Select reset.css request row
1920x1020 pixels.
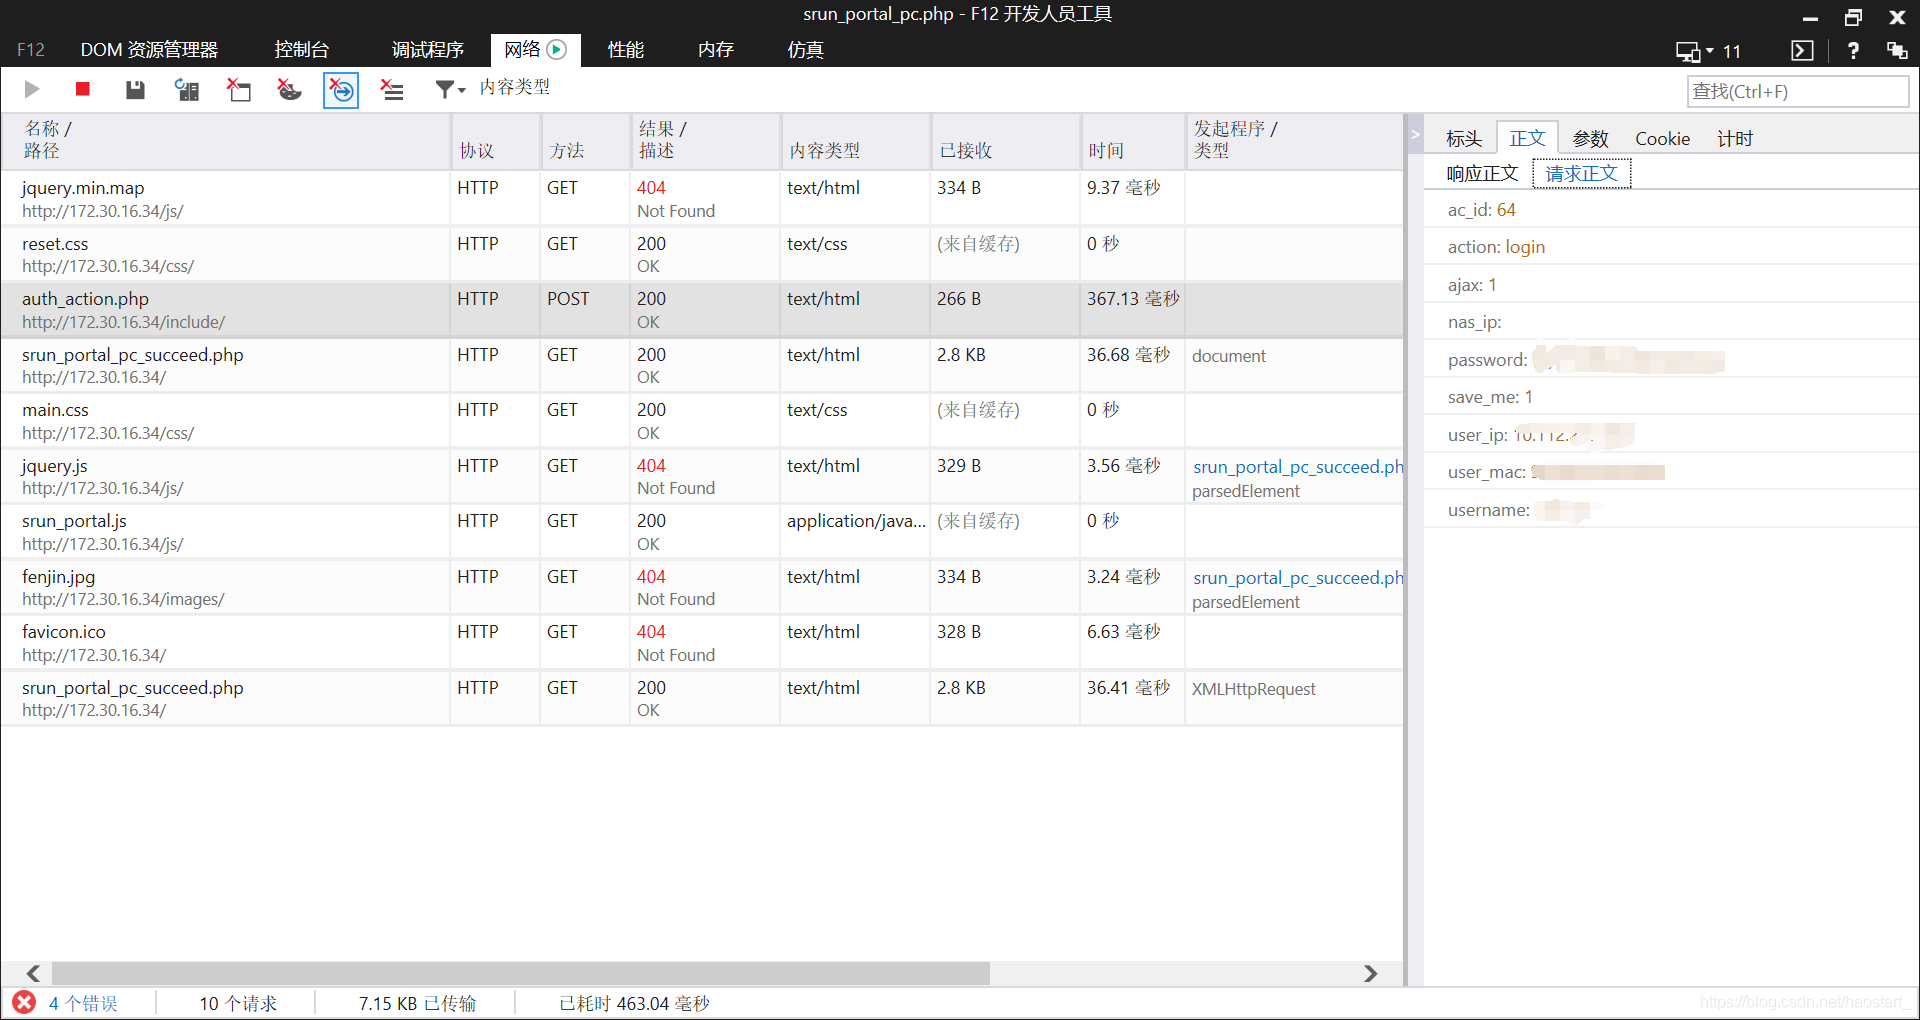point(702,255)
